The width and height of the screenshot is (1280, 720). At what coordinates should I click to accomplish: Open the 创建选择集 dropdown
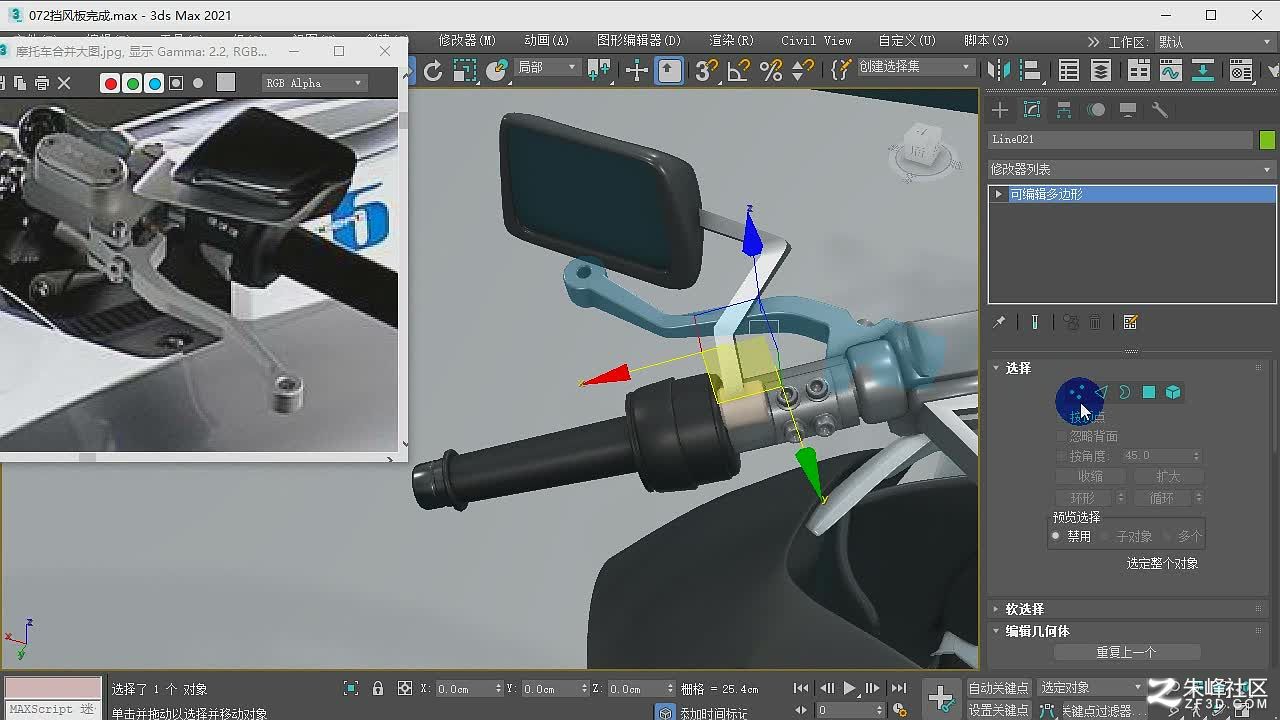click(915, 67)
